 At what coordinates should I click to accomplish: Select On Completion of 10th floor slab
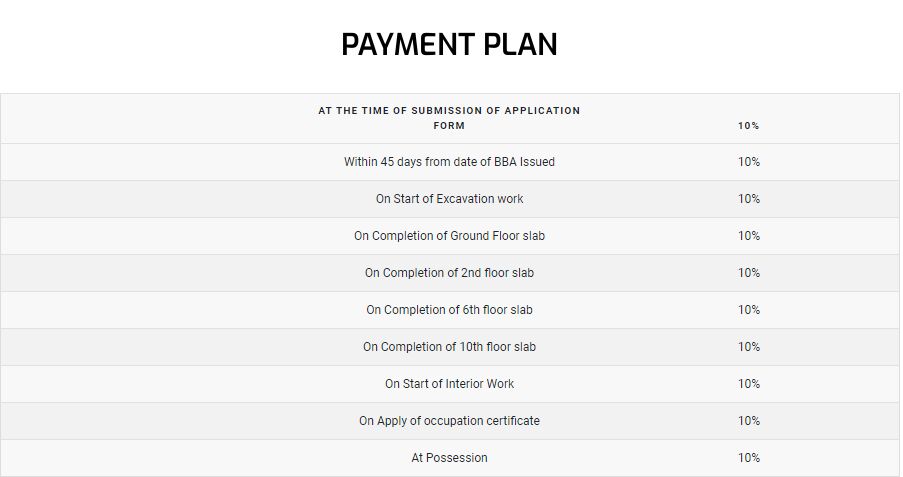449,347
